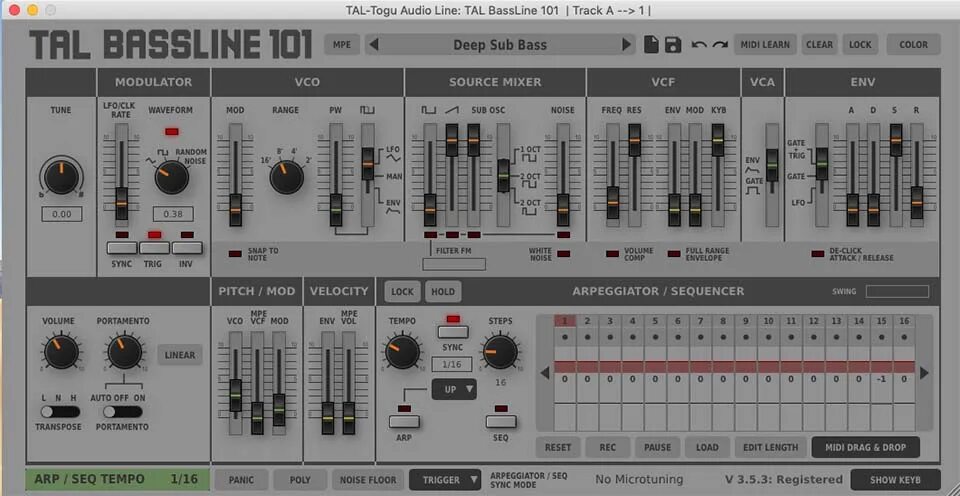960x496 pixels.
Task: Click the CLEAR button
Action: click(819, 45)
